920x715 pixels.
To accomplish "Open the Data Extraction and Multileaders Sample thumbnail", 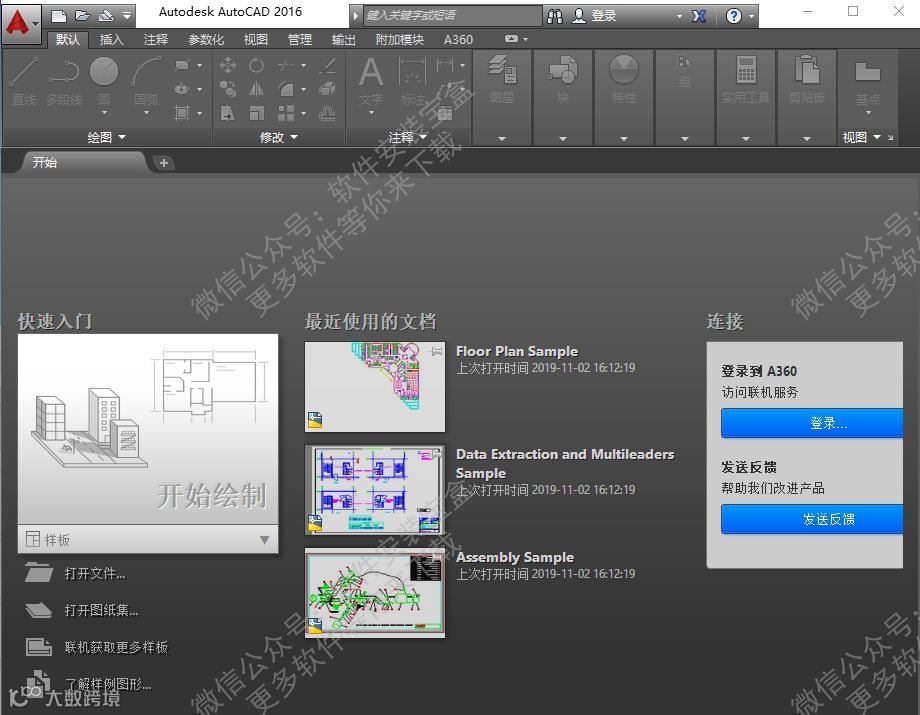I will point(375,490).
